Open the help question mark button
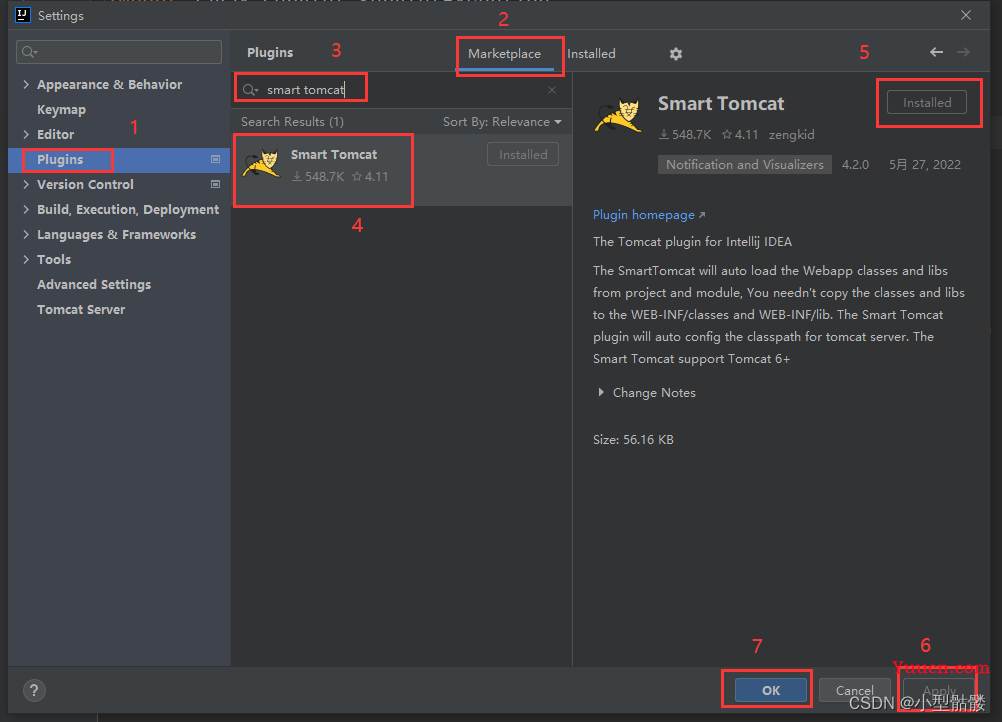 coord(34,690)
